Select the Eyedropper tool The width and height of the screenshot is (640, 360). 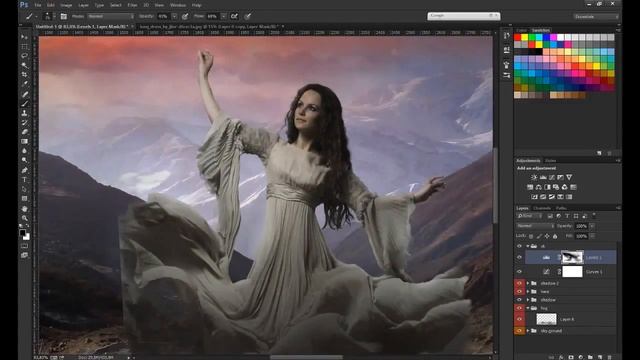tap(24, 84)
